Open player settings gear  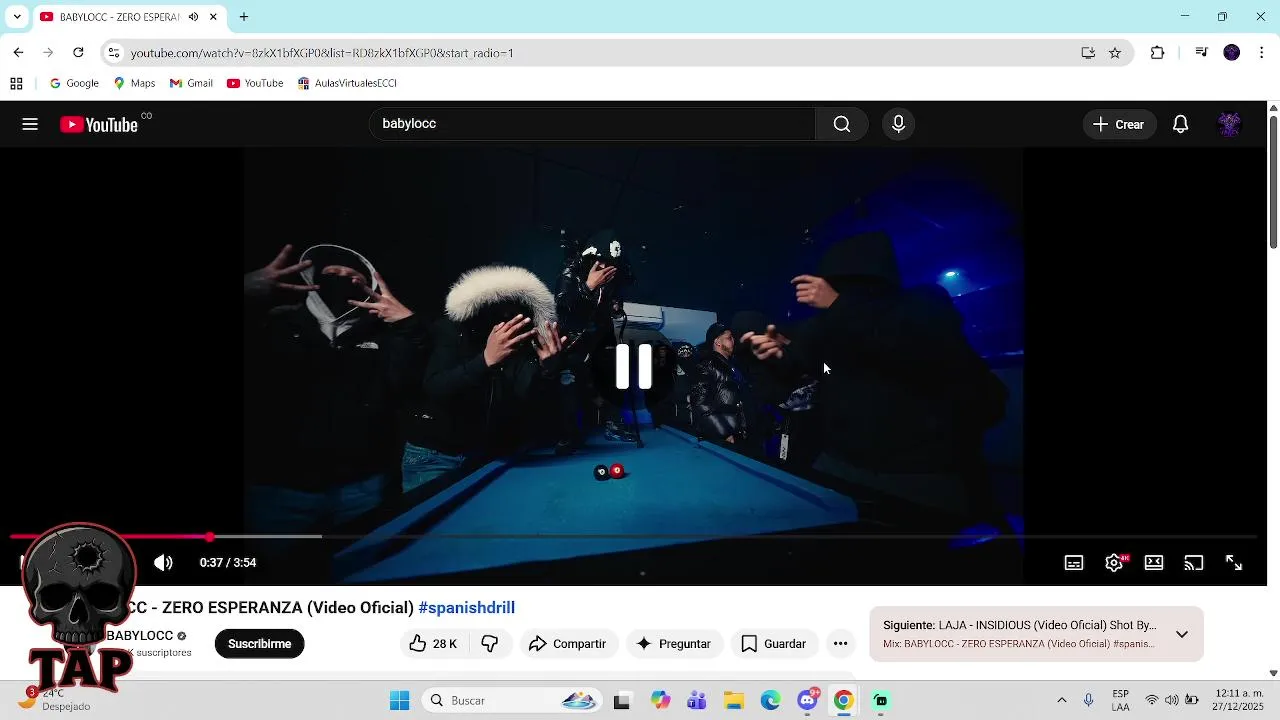pyautogui.click(x=1114, y=563)
